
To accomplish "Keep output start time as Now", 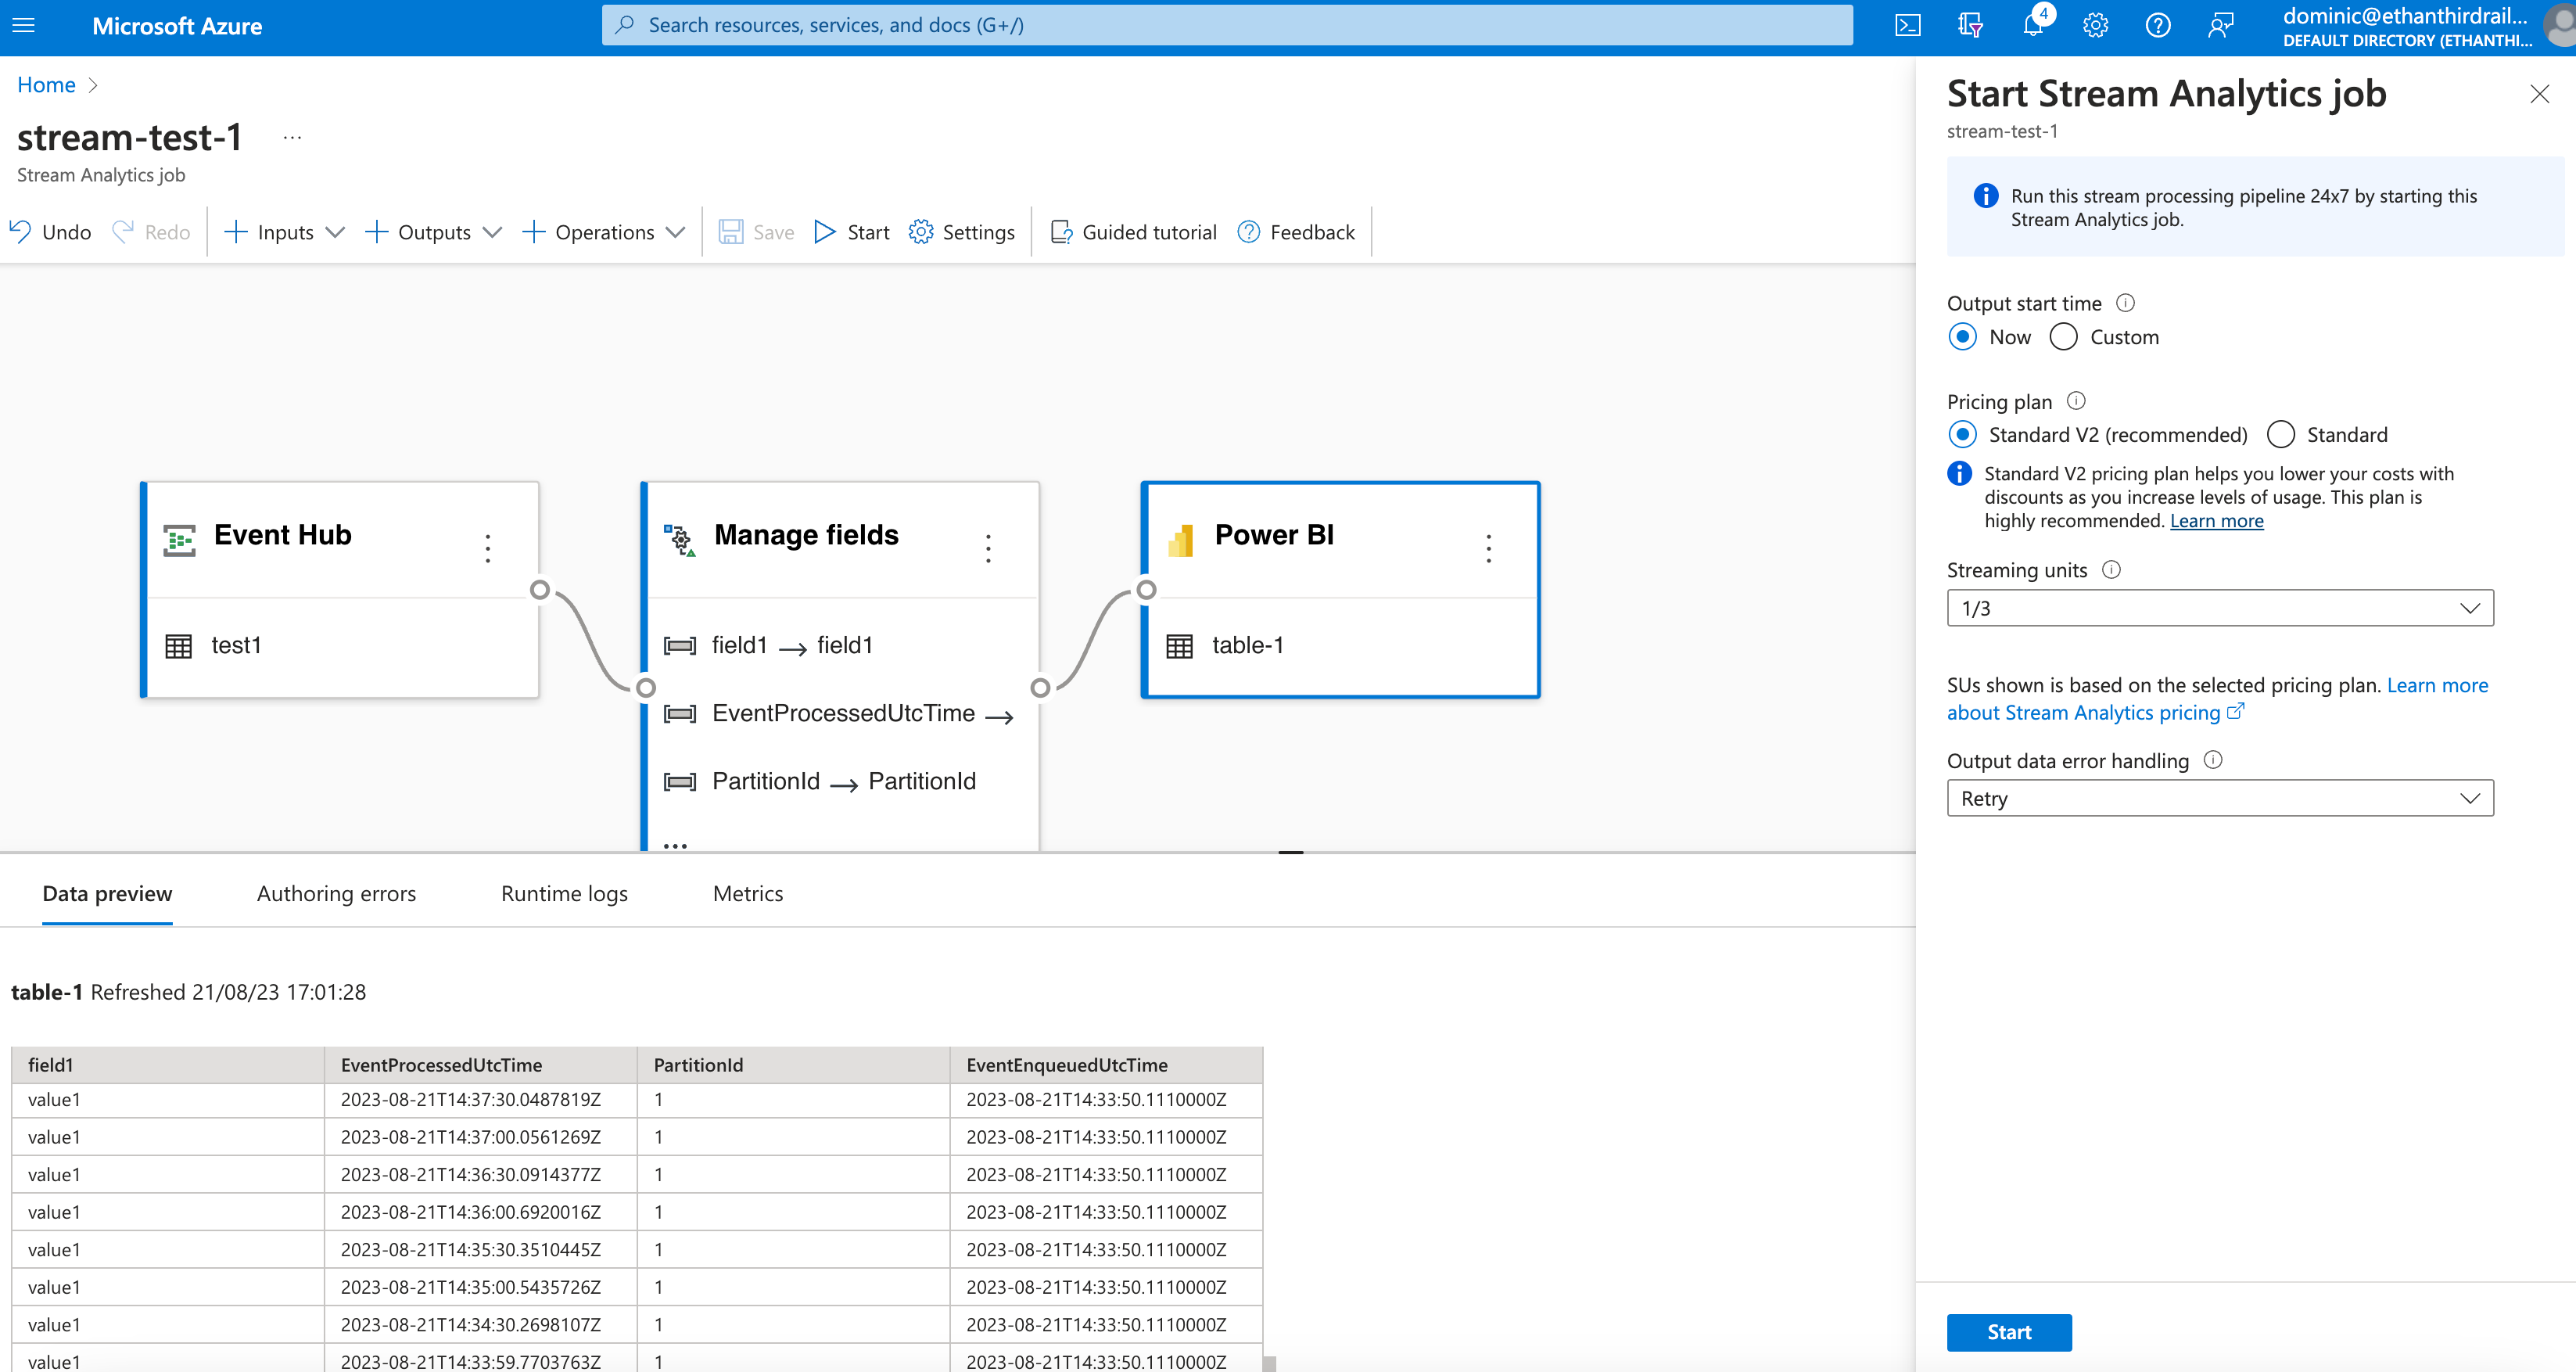I will 1963,337.
